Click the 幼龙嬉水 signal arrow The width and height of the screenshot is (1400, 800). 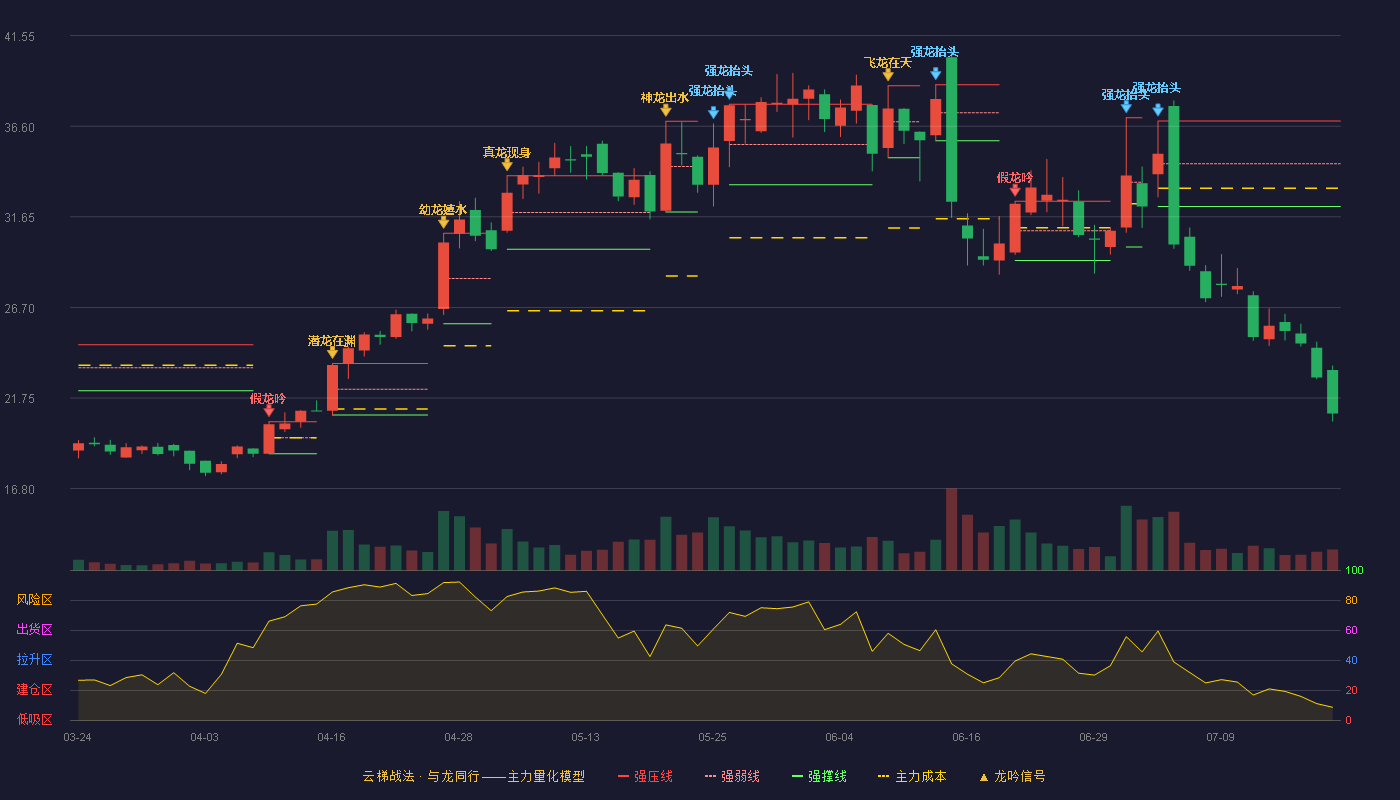click(x=443, y=222)
